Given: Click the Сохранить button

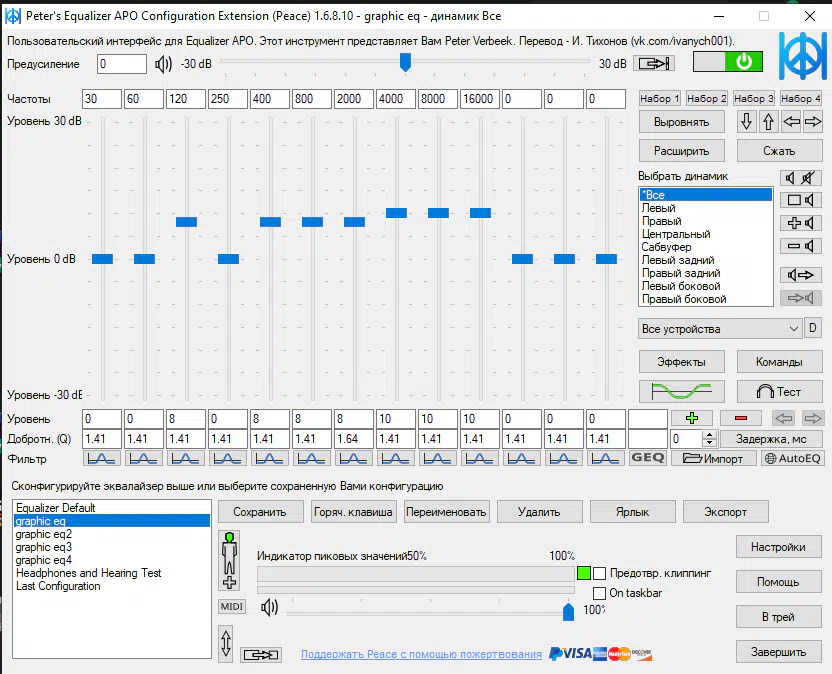Looking at the screenshot, I should pos(267,511).
